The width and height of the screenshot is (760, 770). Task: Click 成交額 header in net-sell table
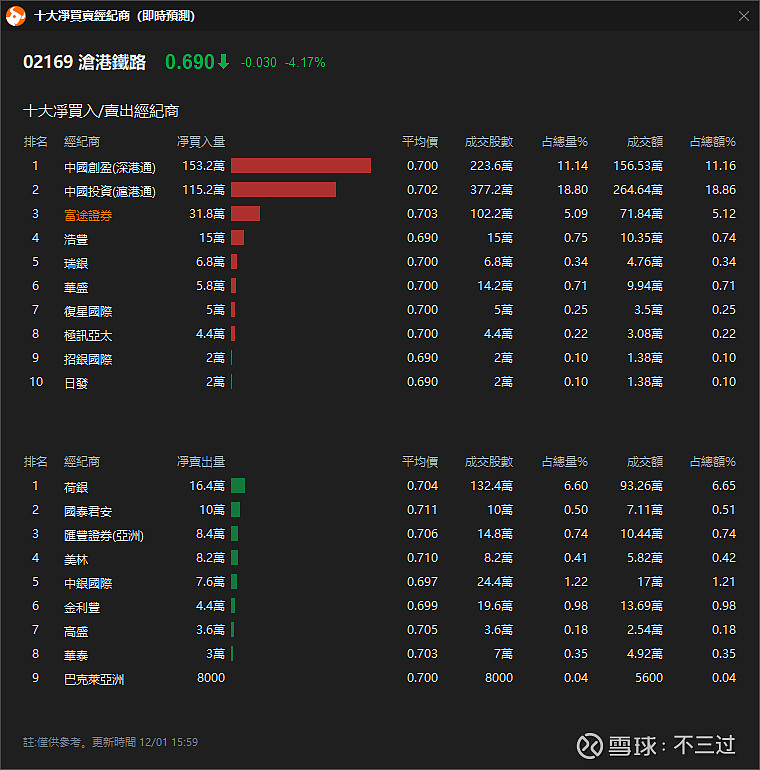[x=645, y=462]
